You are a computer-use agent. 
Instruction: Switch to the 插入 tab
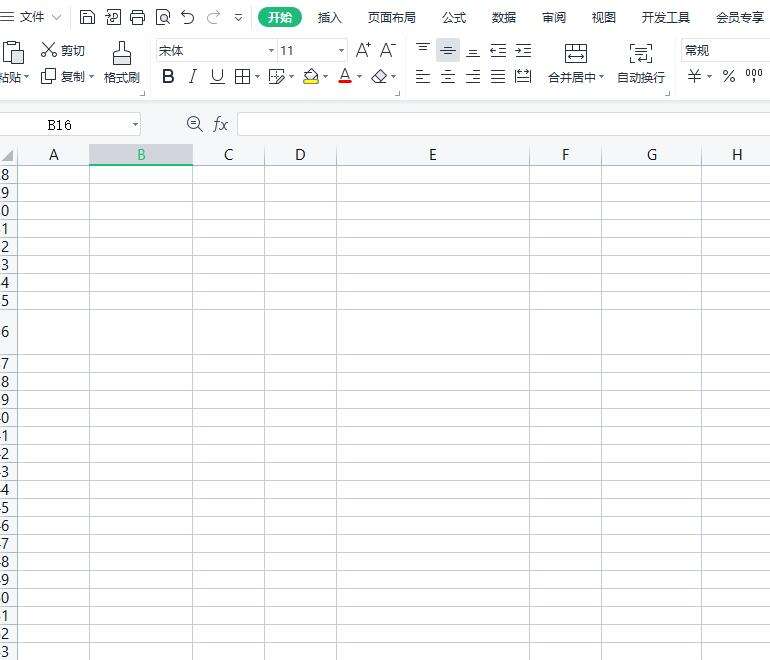[329, 18]
